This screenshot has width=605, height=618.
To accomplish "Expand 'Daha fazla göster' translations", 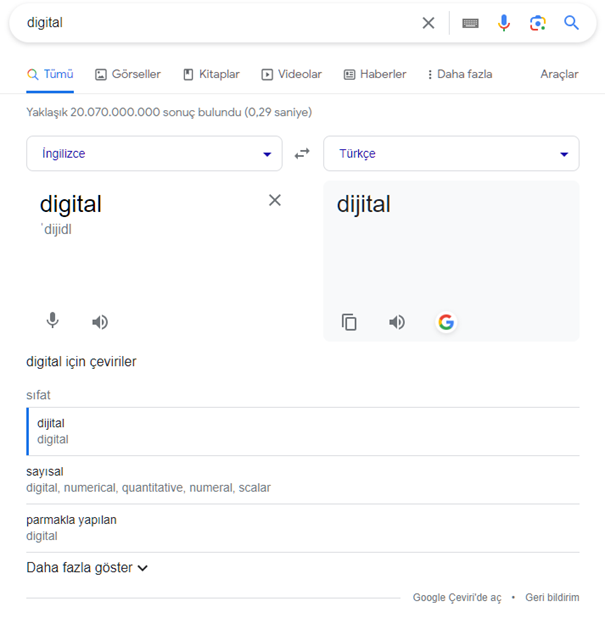I will point(87,568).
